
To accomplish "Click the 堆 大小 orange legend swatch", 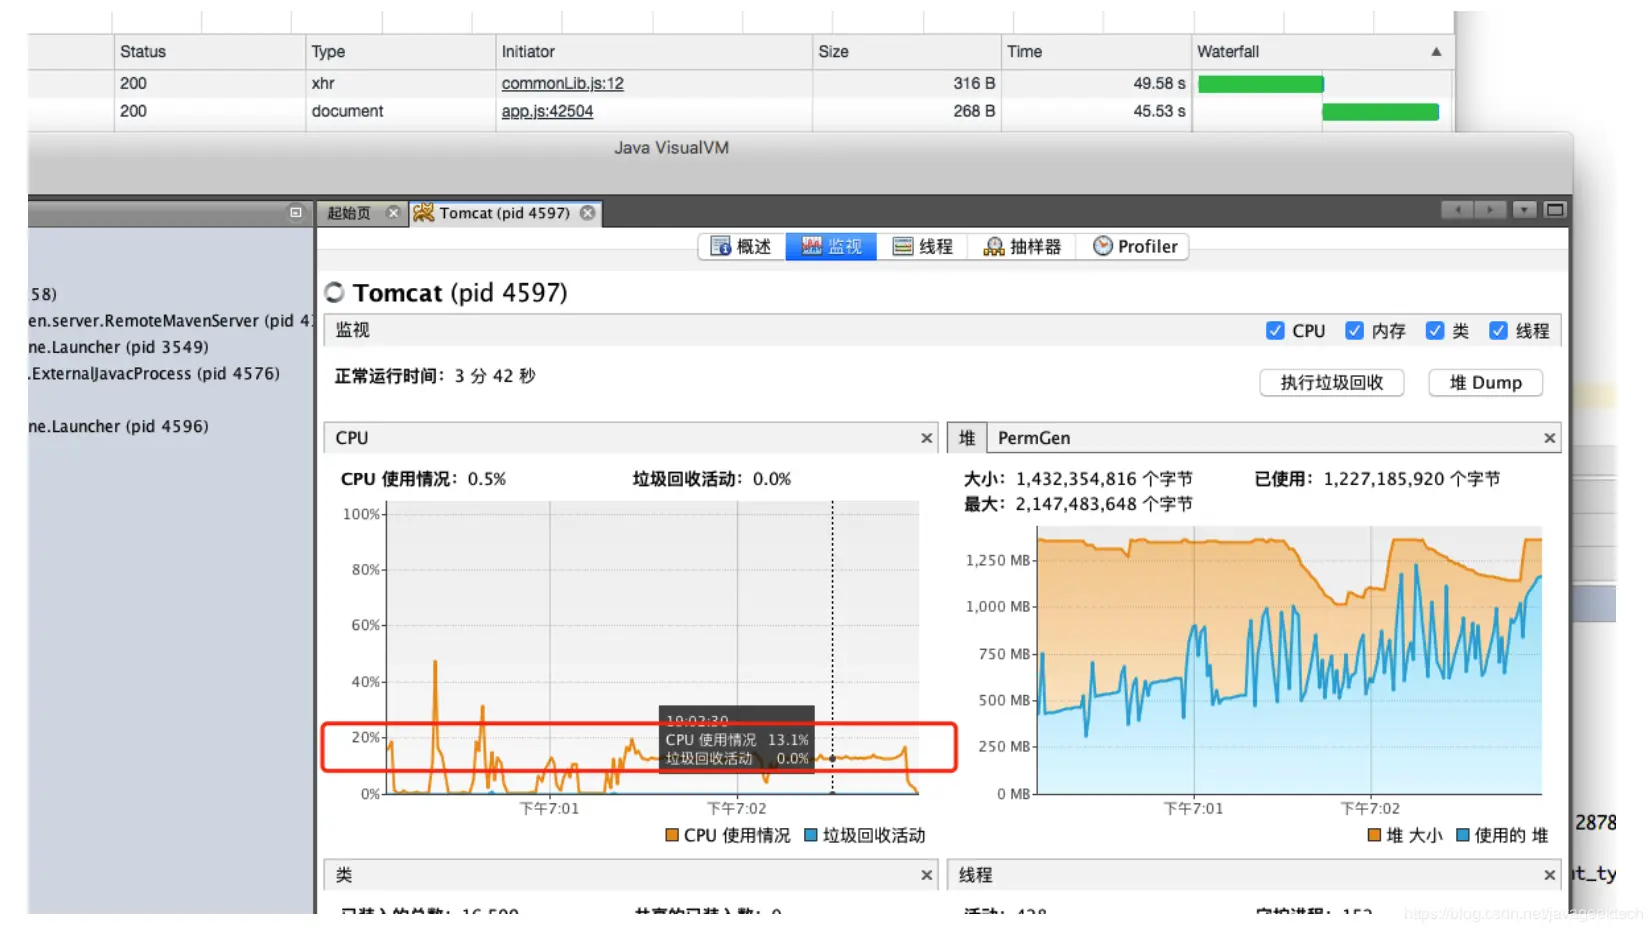I will (x=1374, y=835).
